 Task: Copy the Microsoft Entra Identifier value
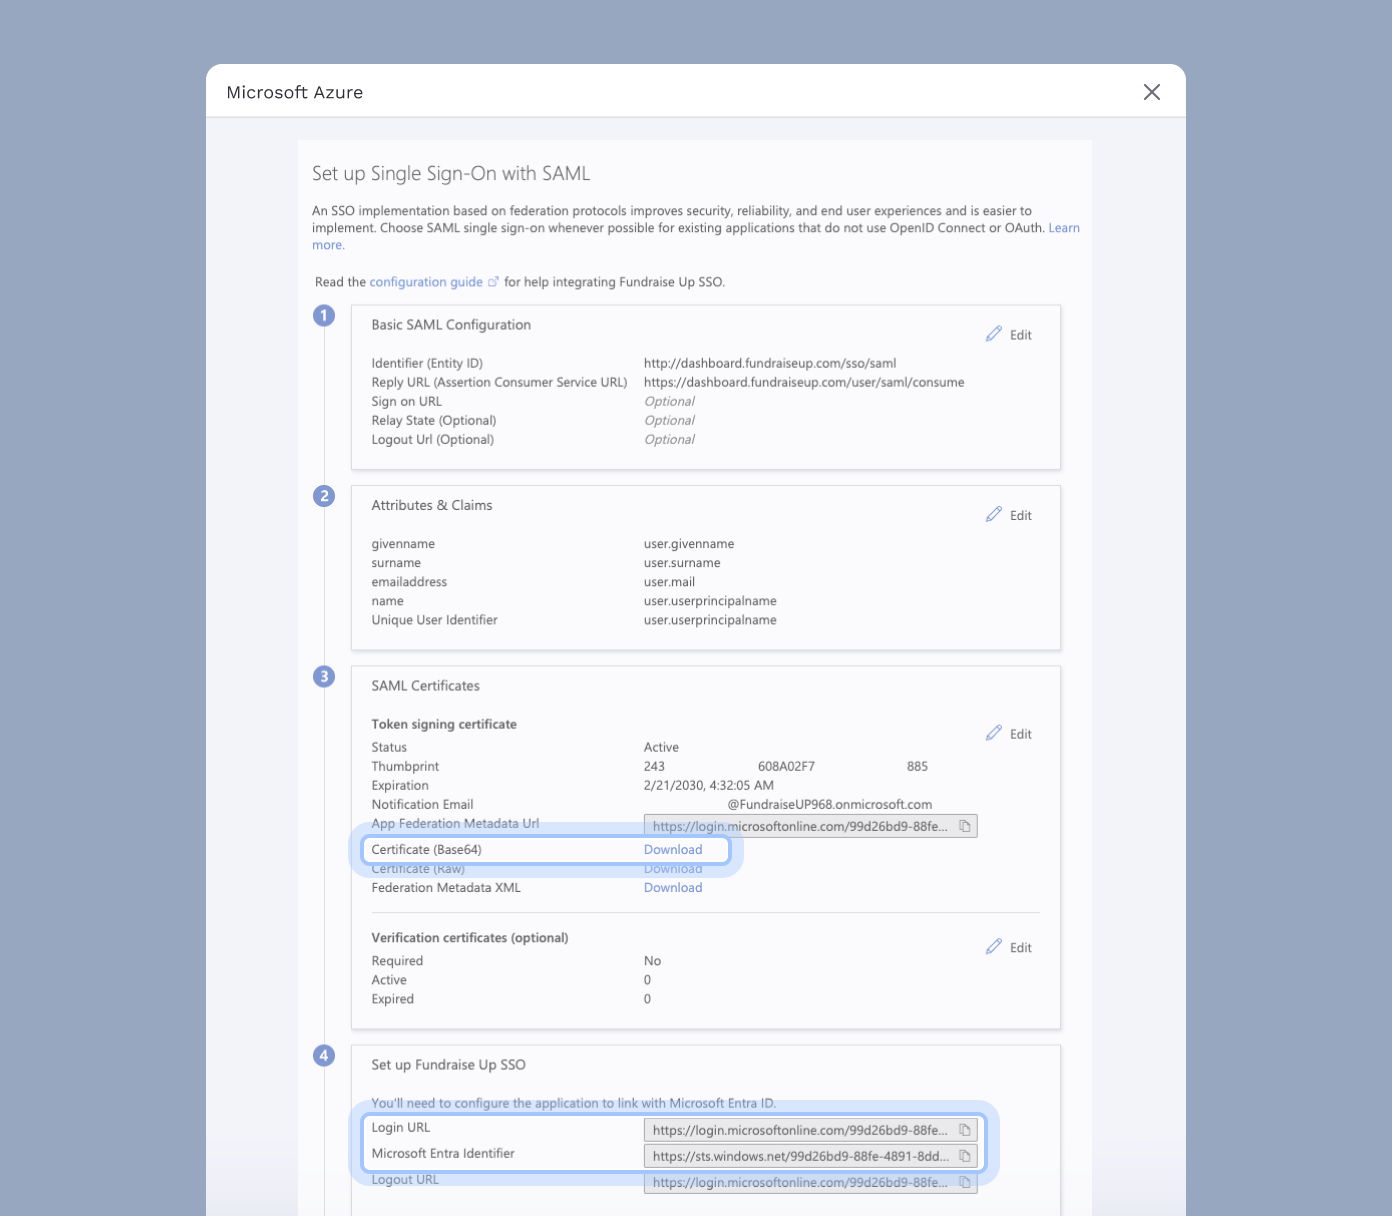[x=965, y=1156]
